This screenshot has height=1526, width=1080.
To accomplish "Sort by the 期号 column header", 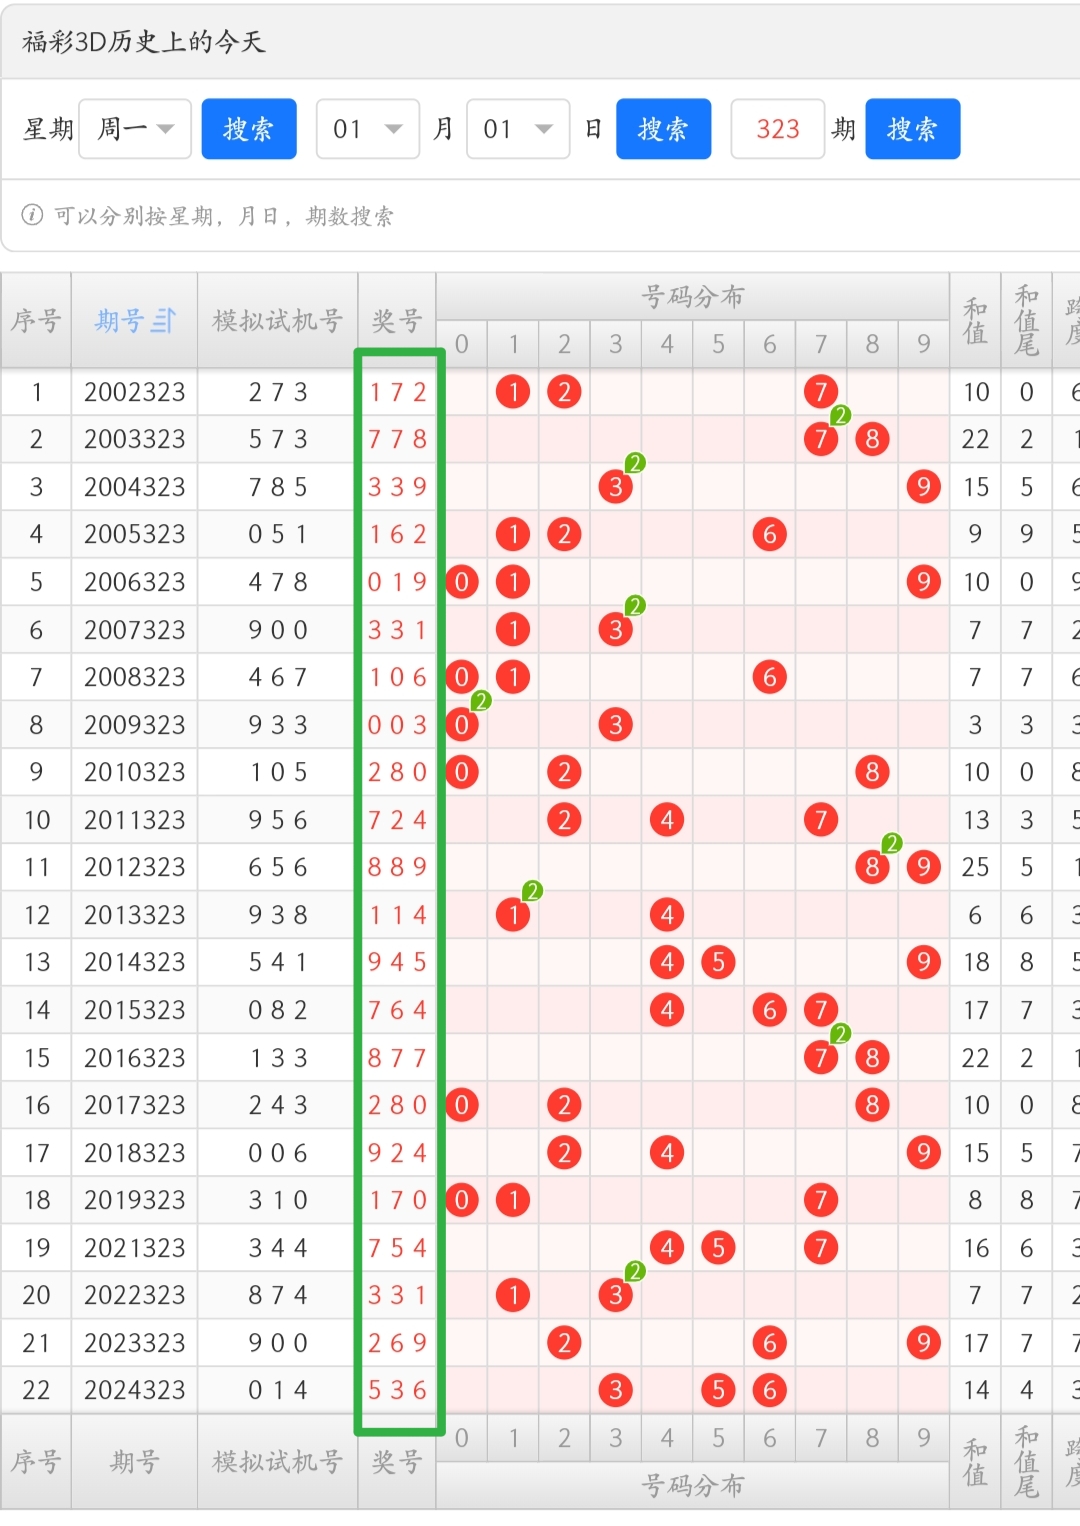I will [x=135, y=321].
